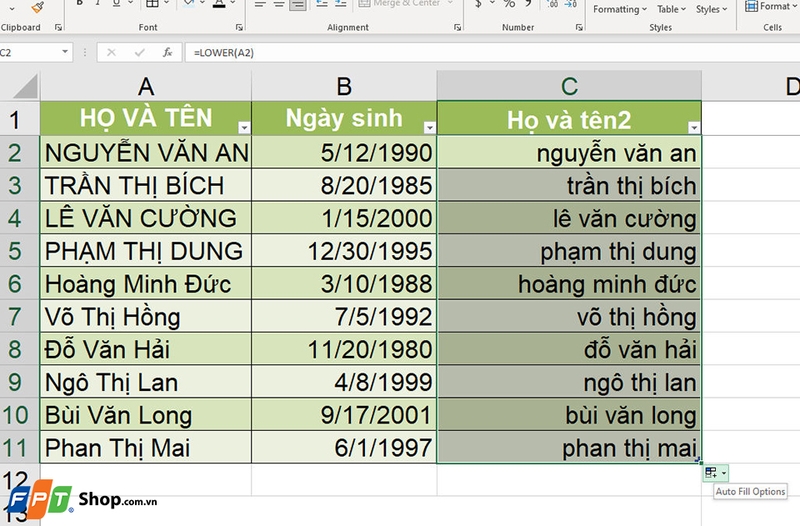Select cell Bùi Văn Long
This screenshot has width=800, height=526.
point(146,415)
